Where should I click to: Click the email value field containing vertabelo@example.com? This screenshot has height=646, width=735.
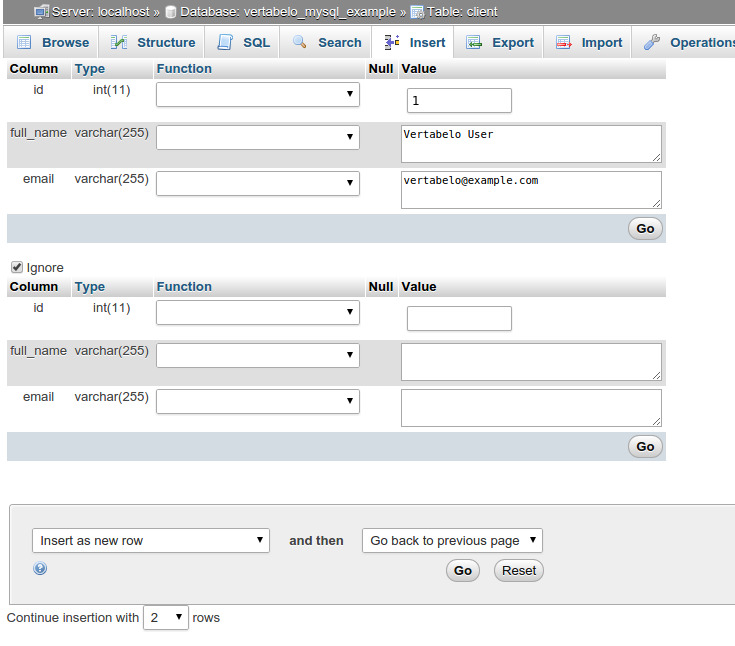pos(531,189)
